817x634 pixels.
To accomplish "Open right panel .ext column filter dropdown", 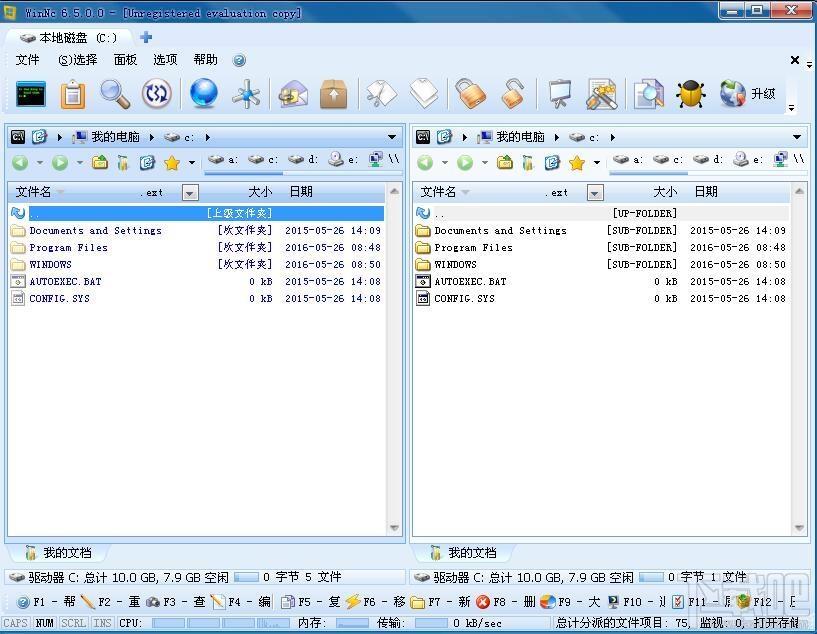I will click(x=595, y=193).
